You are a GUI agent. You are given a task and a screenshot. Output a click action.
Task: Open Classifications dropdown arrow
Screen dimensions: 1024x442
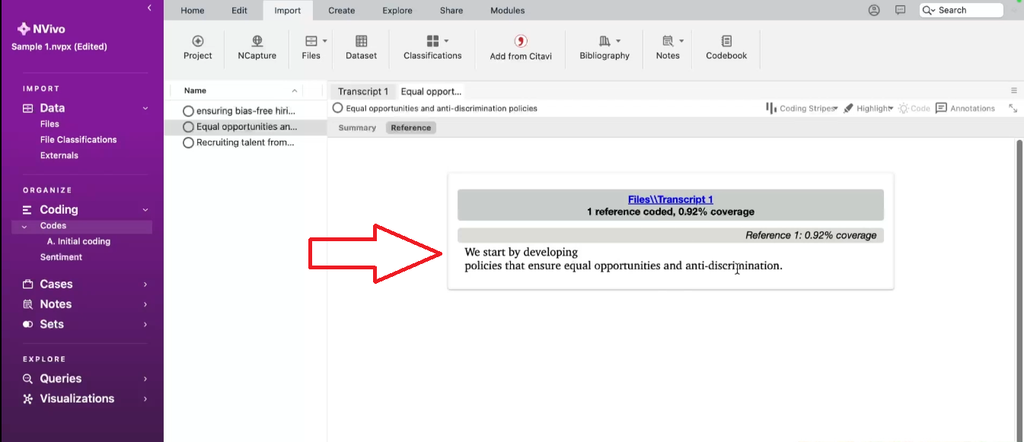(x=446, y=40)
